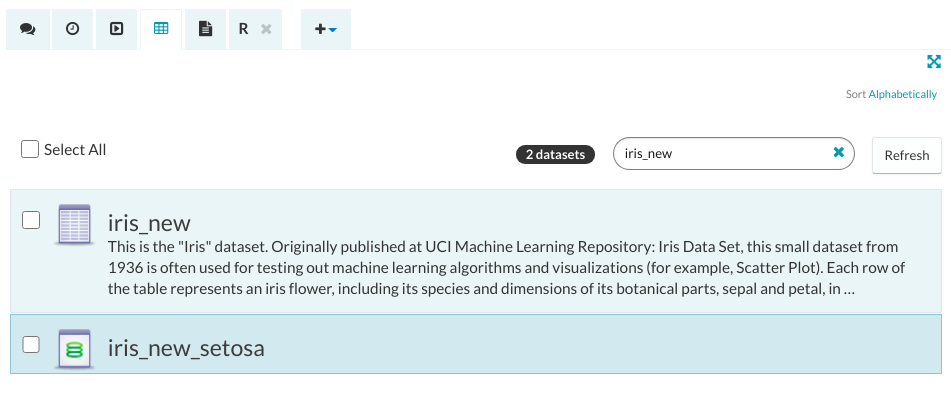This screenshot has height=401, width=951.
Task: Switch to the clock history tab
Action: 72,29
